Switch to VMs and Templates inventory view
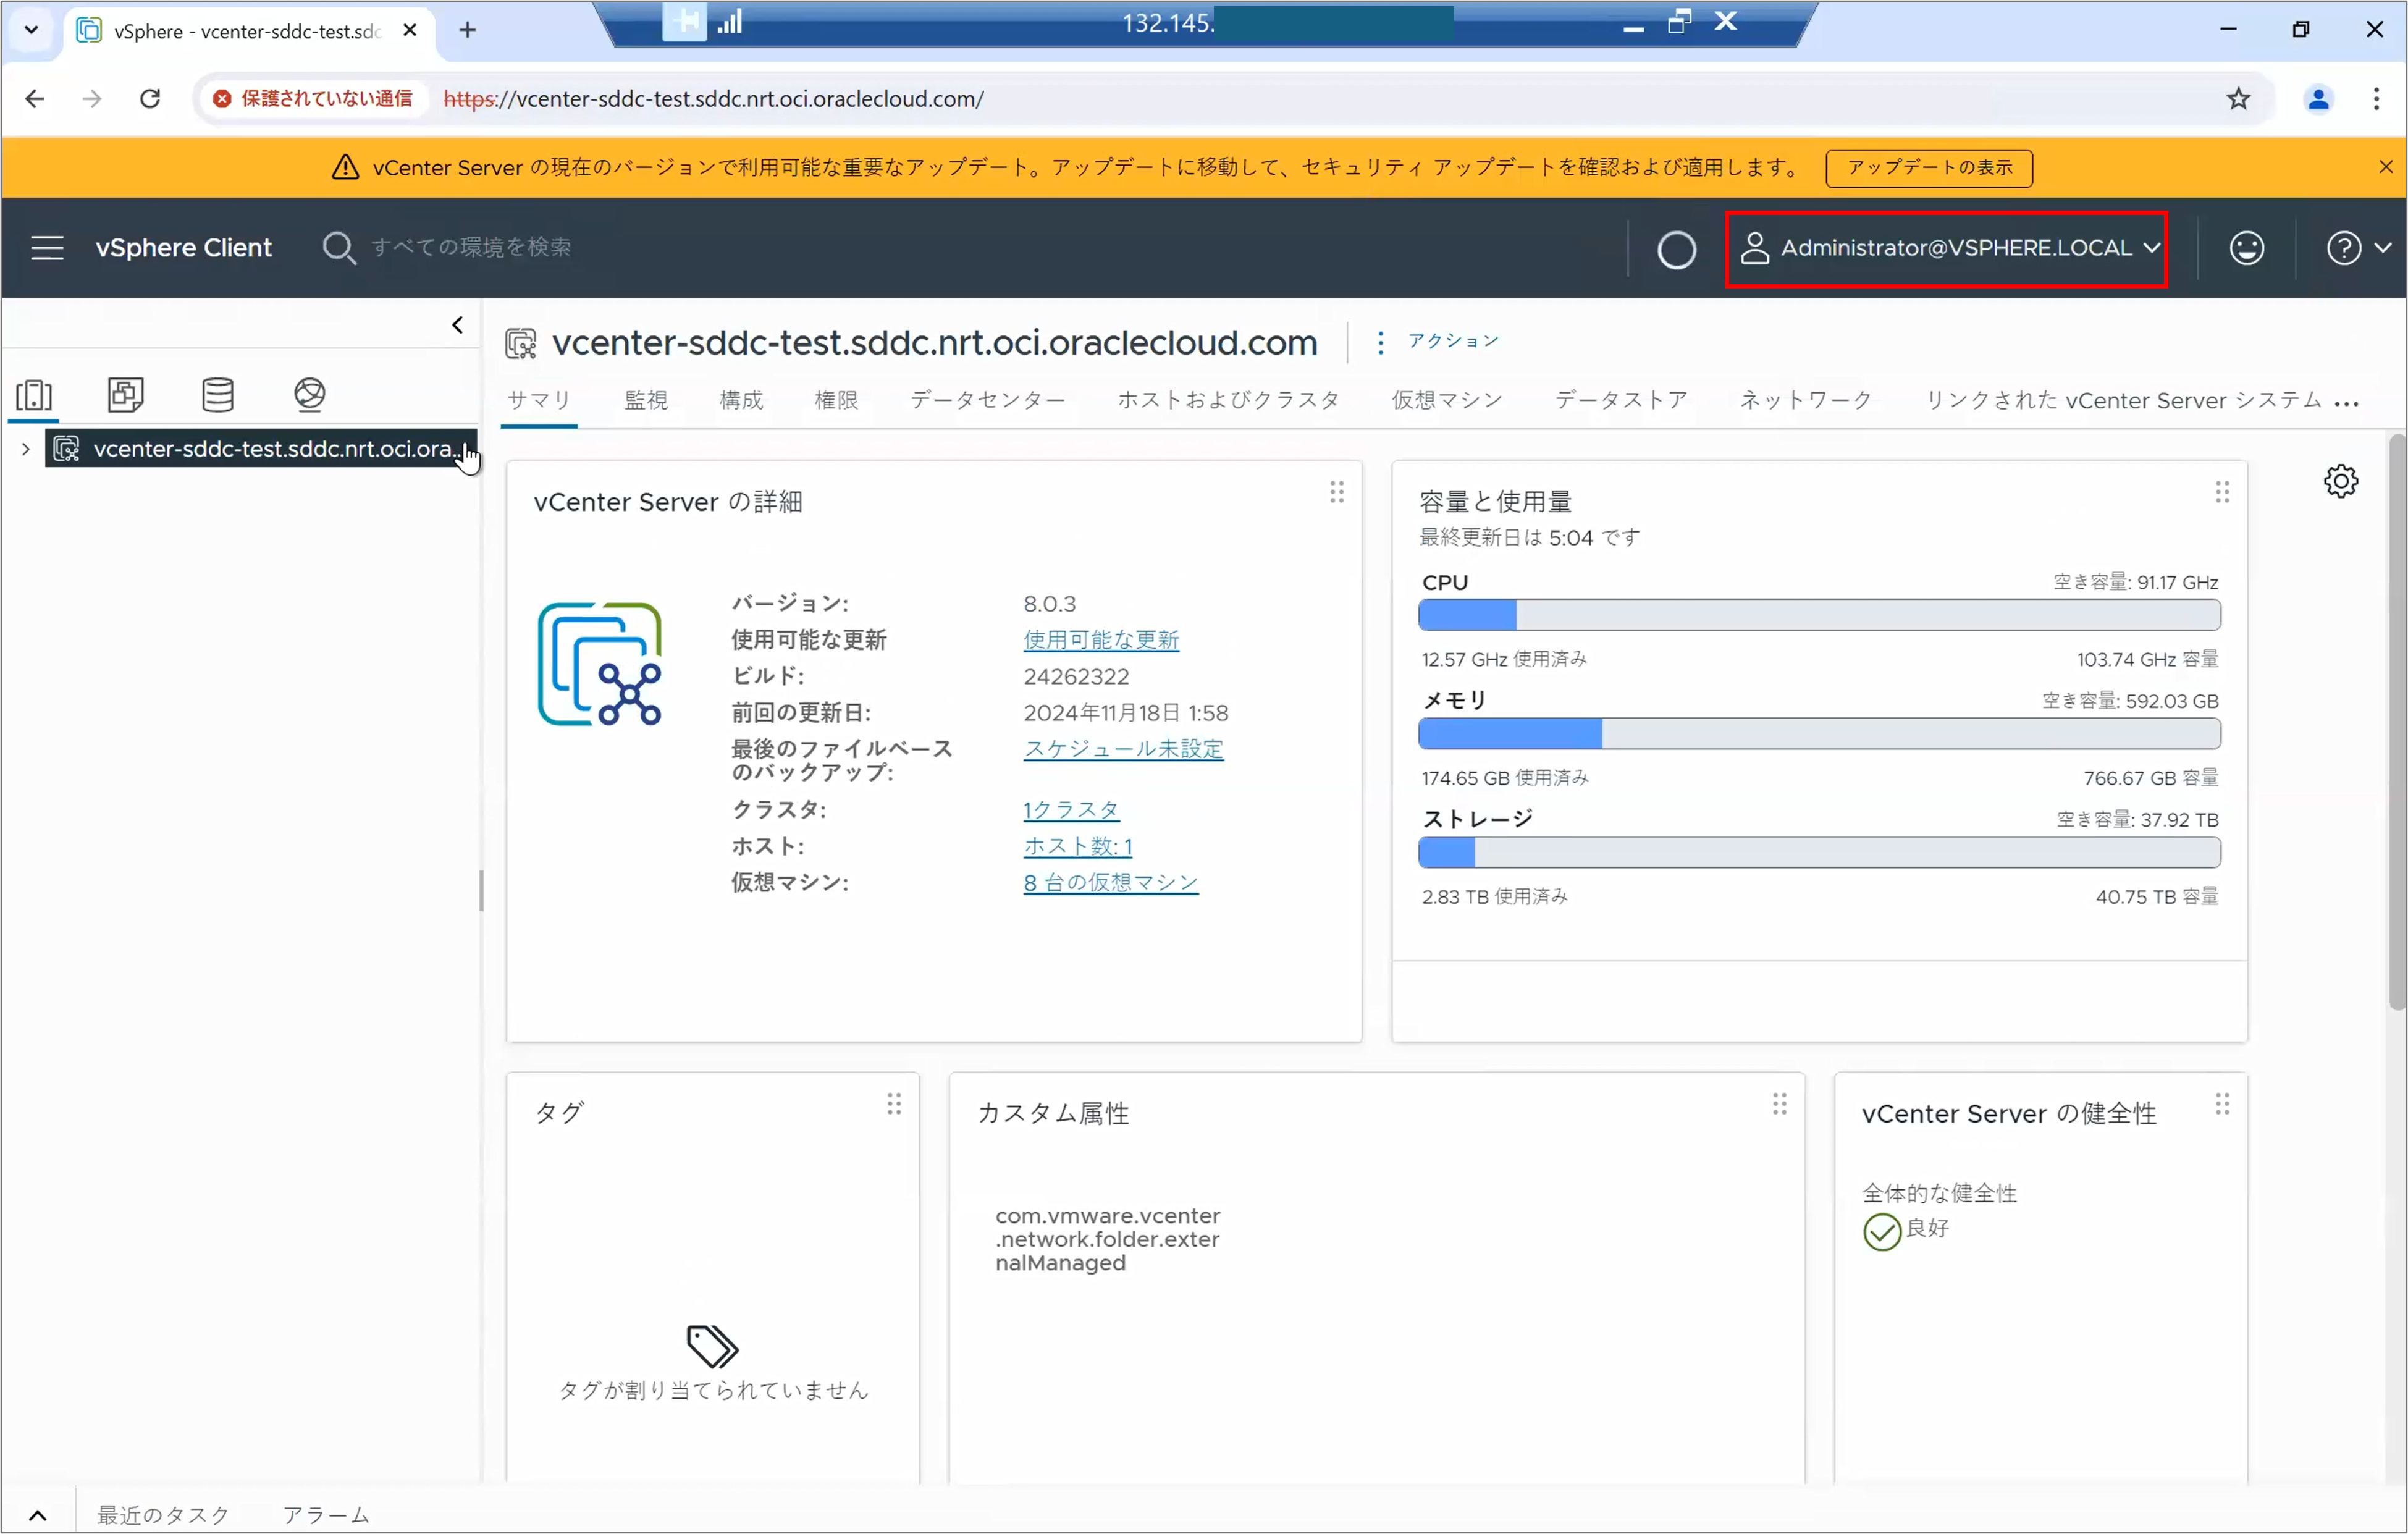The width and height of the screenshot is (2408, 1534). tap(126, 395)
